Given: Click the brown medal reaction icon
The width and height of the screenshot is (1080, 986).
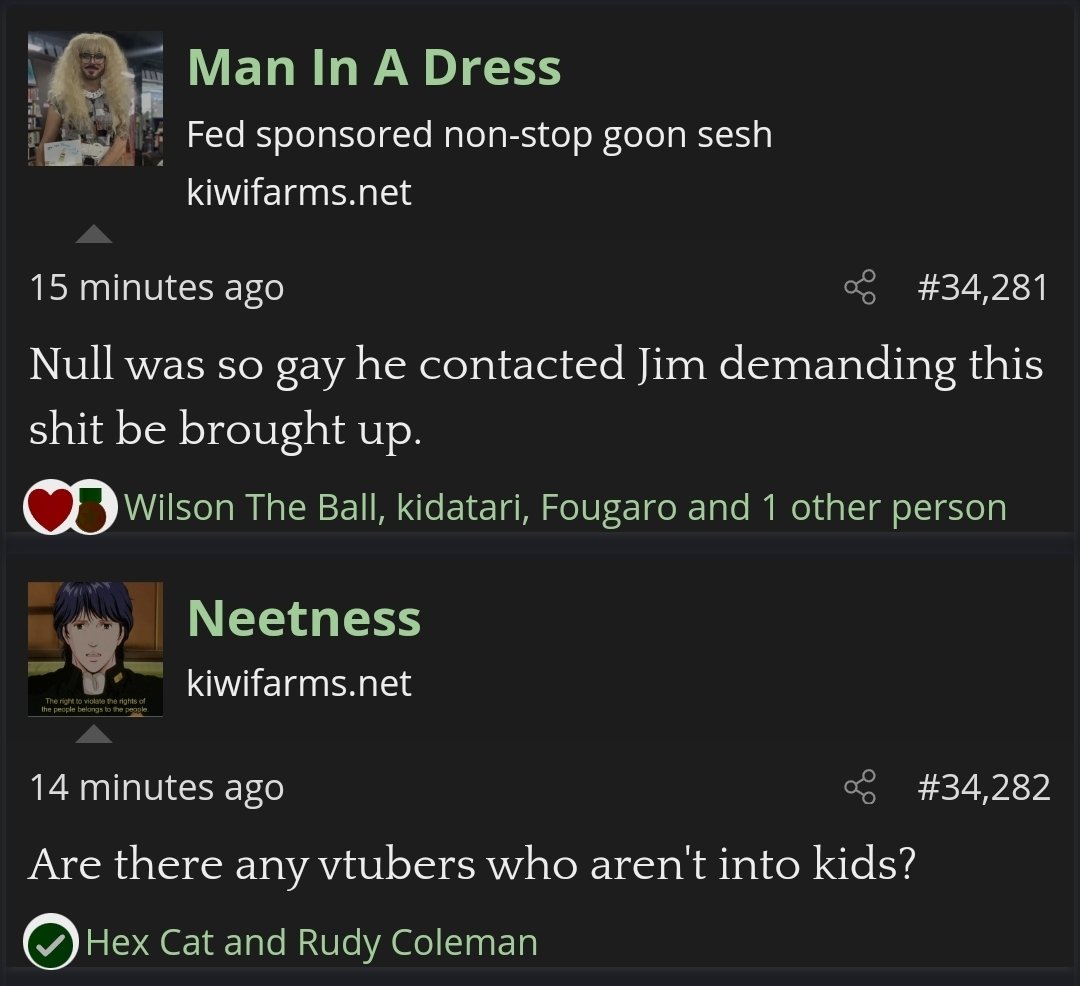Looking at the screenshot, I should click(92, 508).
